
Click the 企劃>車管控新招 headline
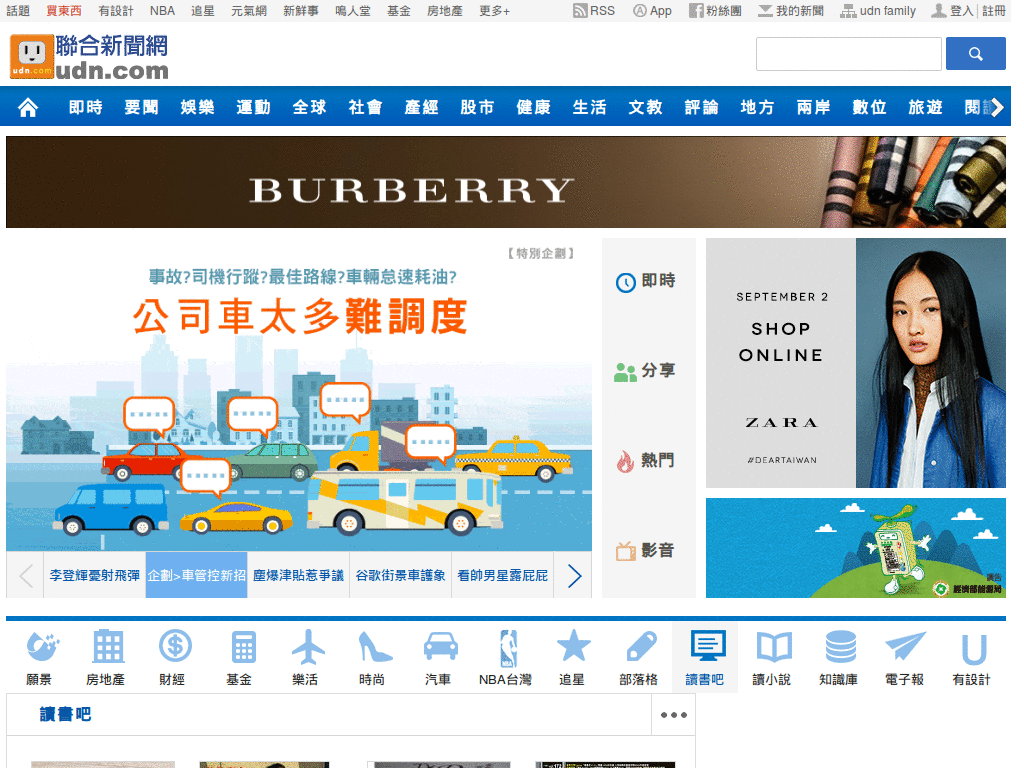197,576
